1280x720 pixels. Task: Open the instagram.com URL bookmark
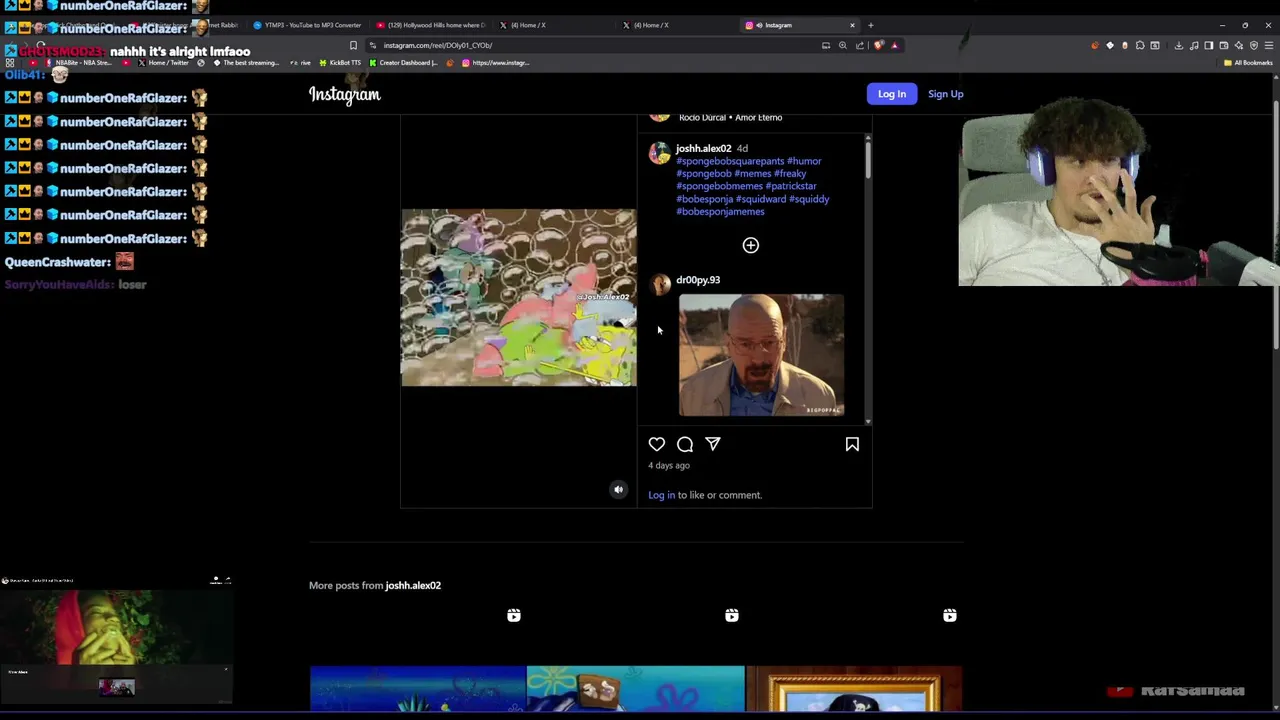496,63
